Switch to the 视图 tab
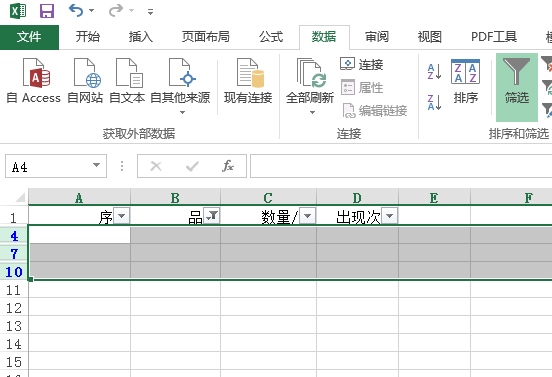Viewport: 552px width, 377px height. 429,37
